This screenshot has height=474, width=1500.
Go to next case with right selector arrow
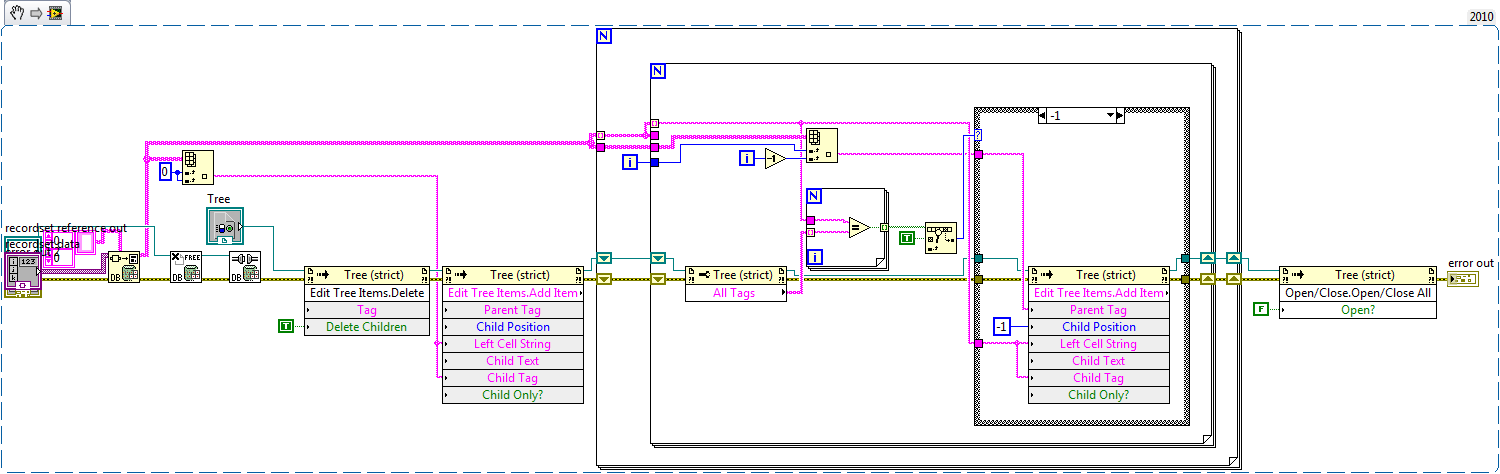click(x=1118, y=116)
